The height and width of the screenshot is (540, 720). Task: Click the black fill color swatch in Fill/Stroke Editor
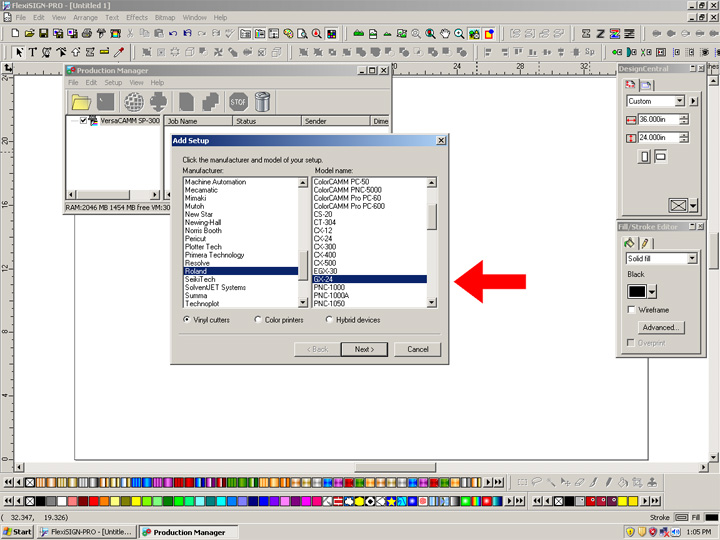tap(637, 292)
